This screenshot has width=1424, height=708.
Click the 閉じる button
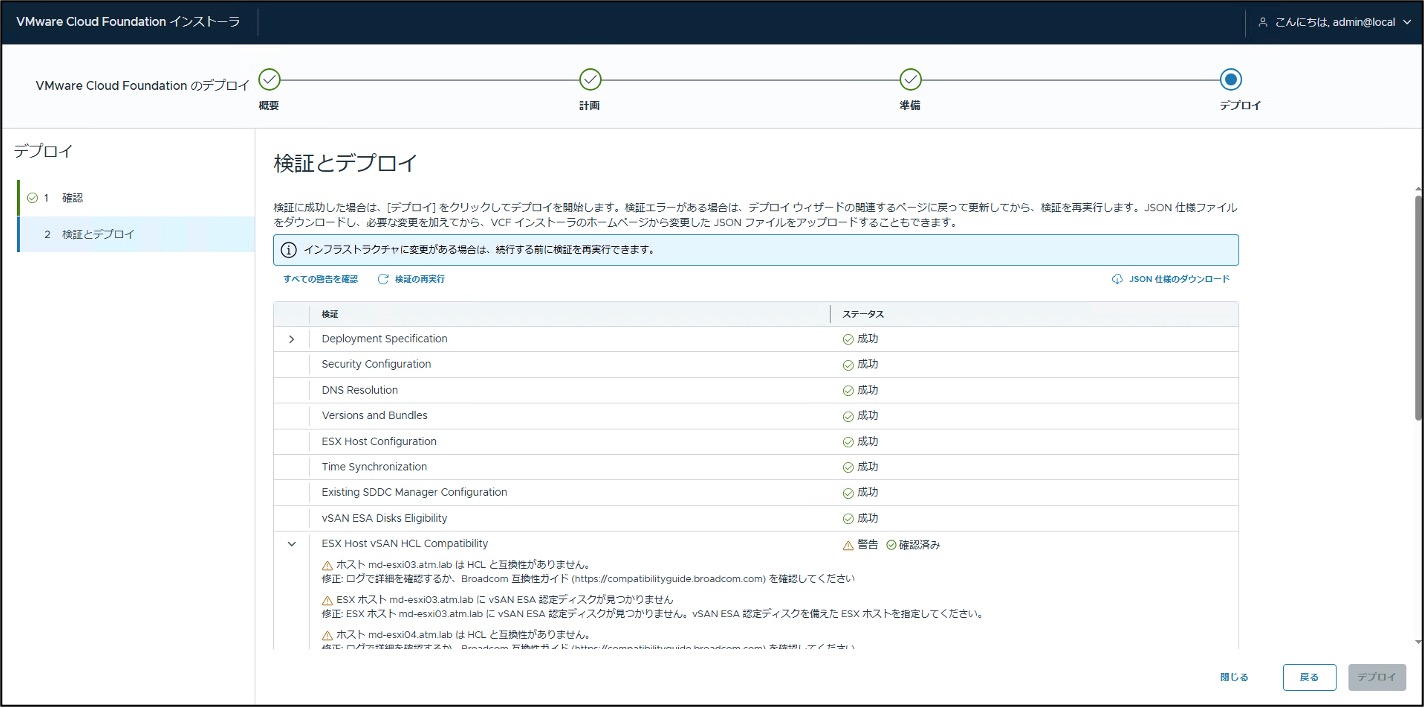(x=1234, y=677)
